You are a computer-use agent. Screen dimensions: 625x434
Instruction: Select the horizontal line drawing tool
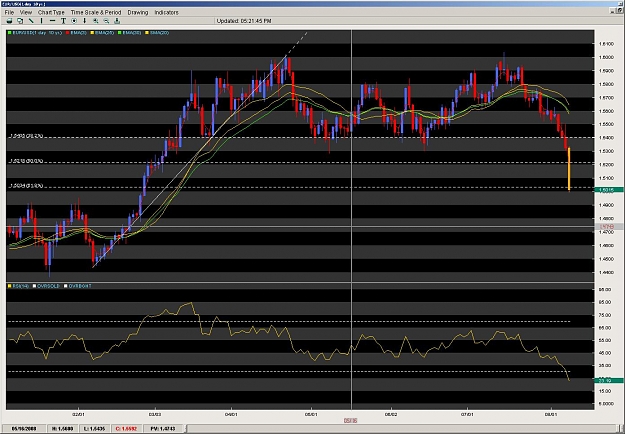(52, 21)
